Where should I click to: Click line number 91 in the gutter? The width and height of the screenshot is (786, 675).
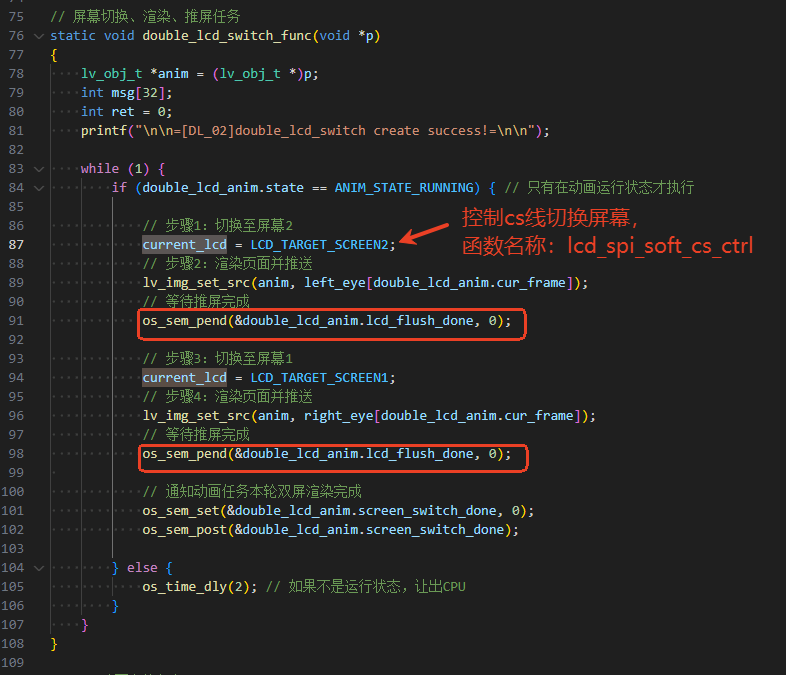[16, 321]
